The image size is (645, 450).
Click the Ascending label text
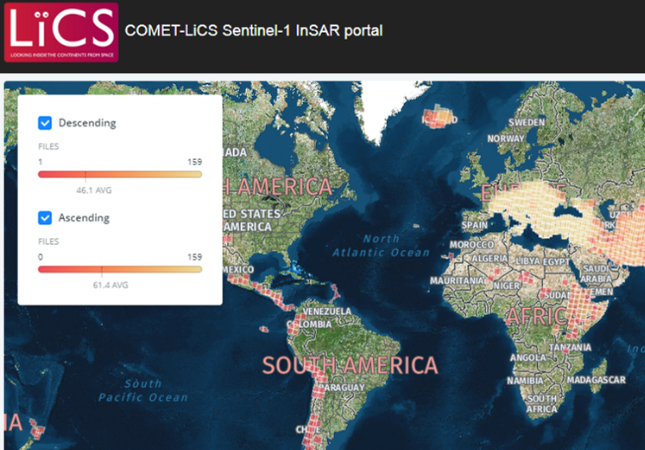point(84,217)
